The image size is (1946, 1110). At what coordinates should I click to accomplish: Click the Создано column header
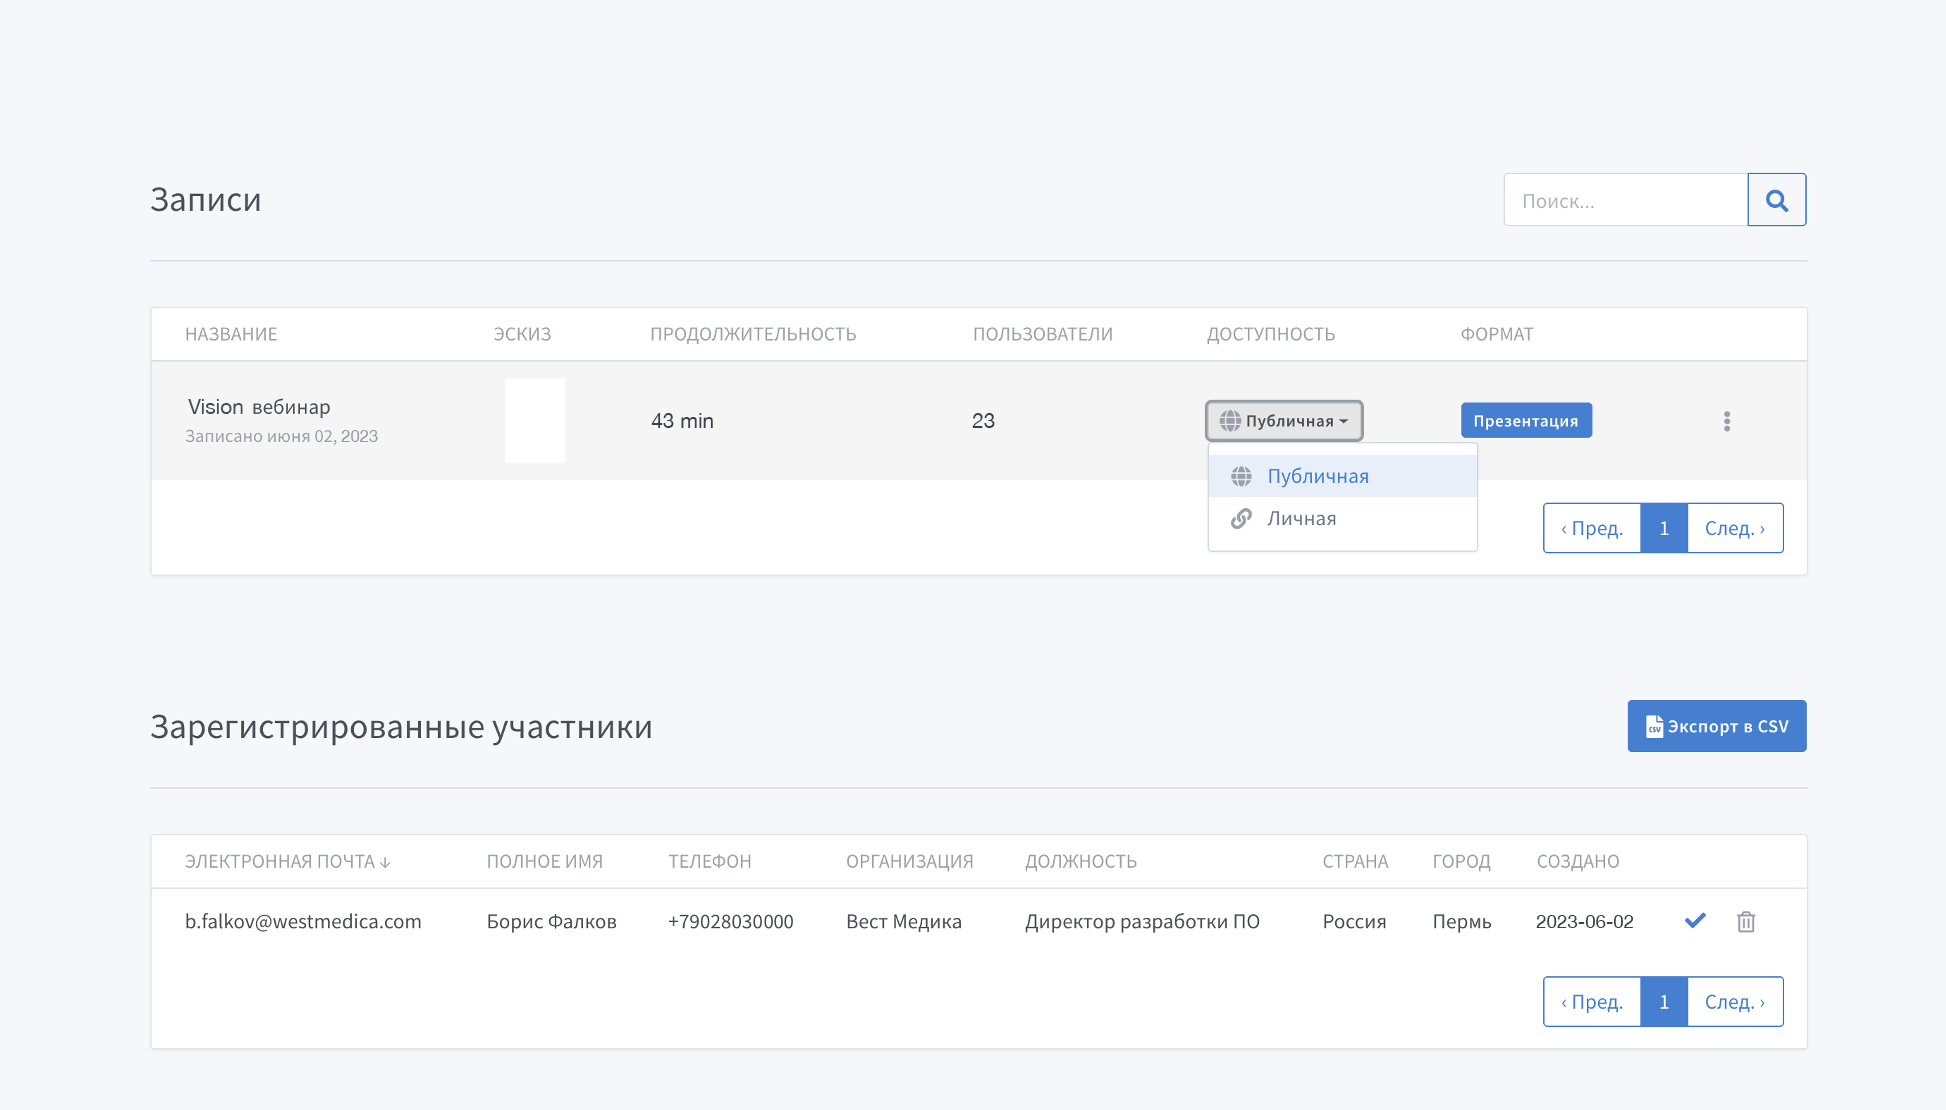[x=1578, y=862]
